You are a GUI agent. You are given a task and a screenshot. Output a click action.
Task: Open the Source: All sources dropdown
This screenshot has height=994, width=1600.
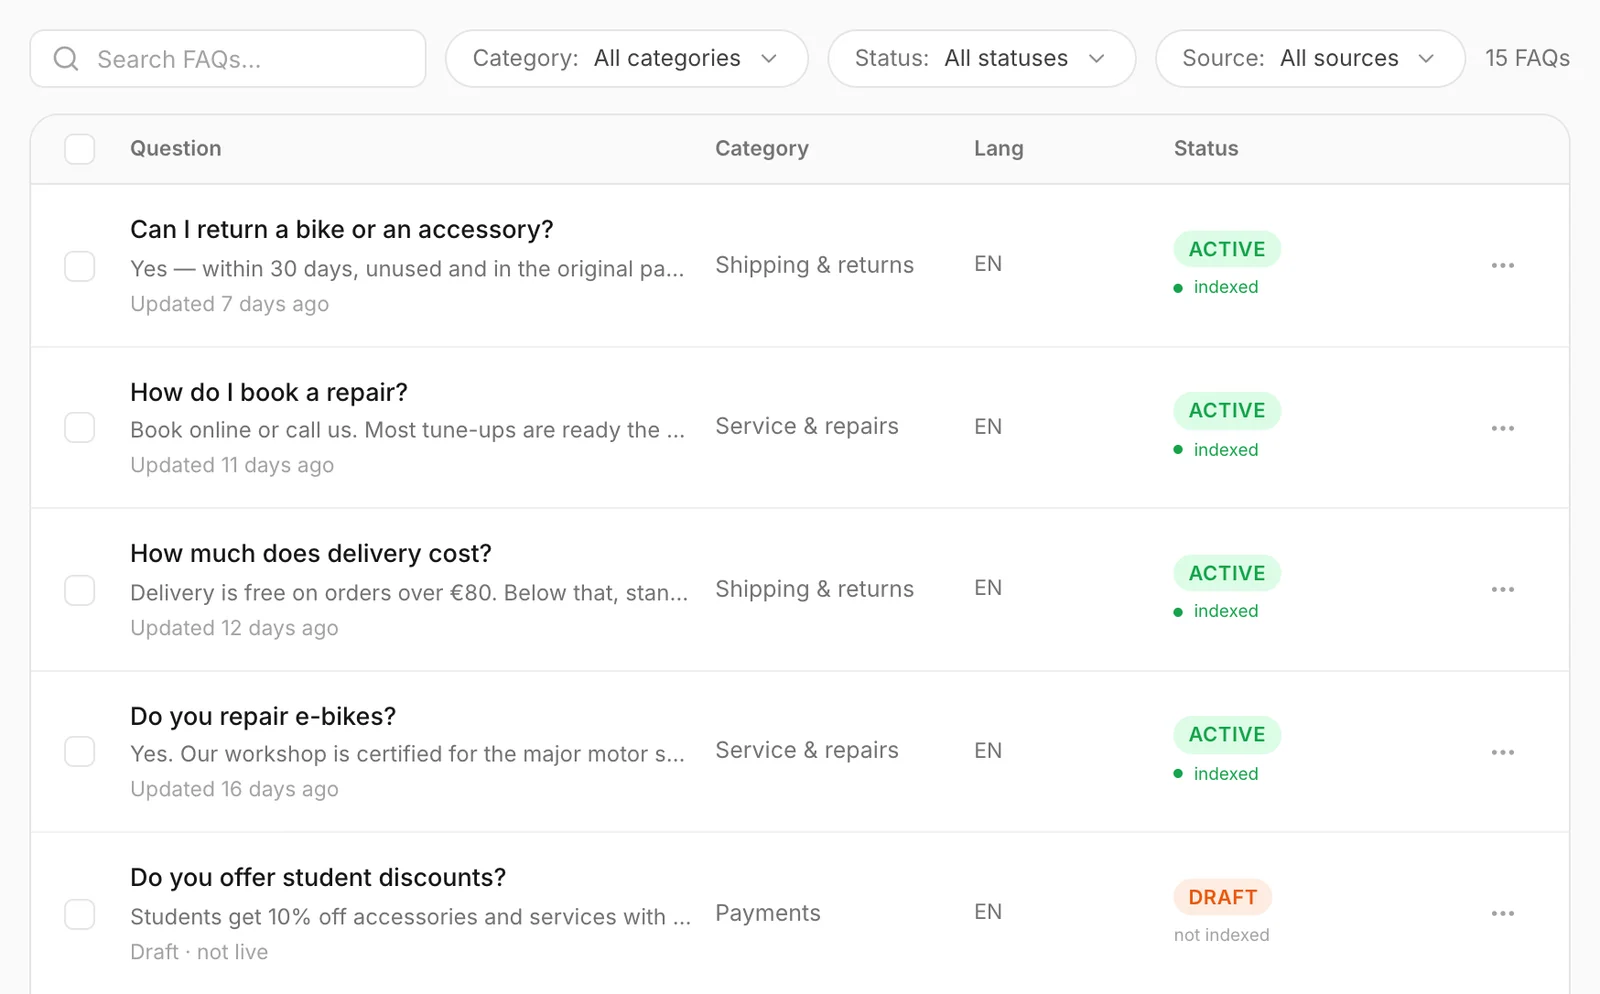click(x=1310, y=59)
